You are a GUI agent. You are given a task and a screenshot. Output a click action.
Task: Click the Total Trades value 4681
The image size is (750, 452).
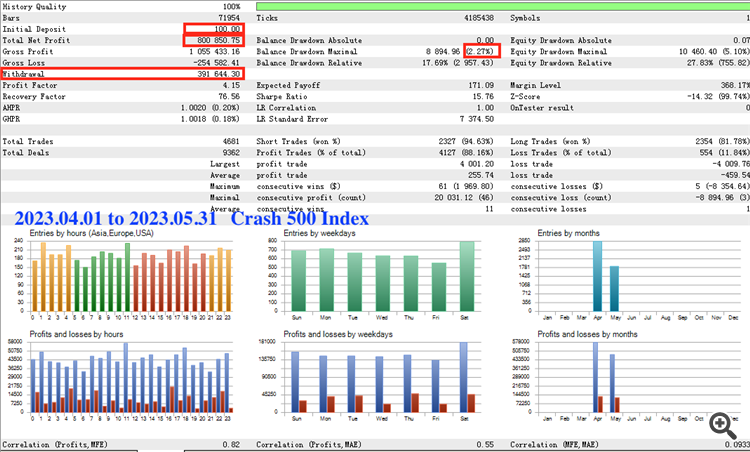tap(231, 142)
